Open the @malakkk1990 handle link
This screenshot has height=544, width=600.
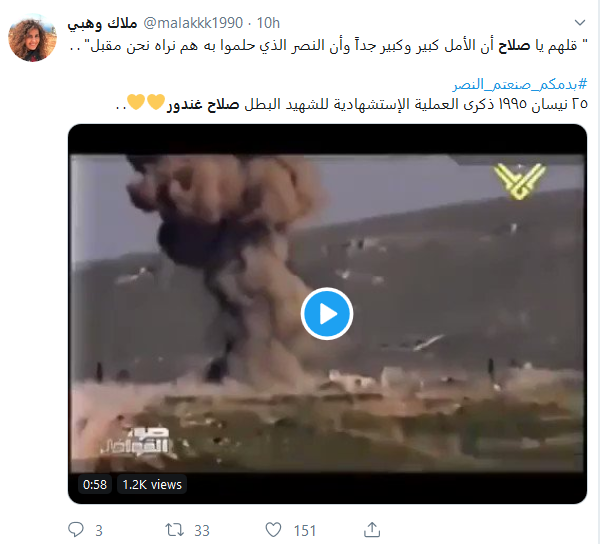pyautogui.click(x=193, y=23)
